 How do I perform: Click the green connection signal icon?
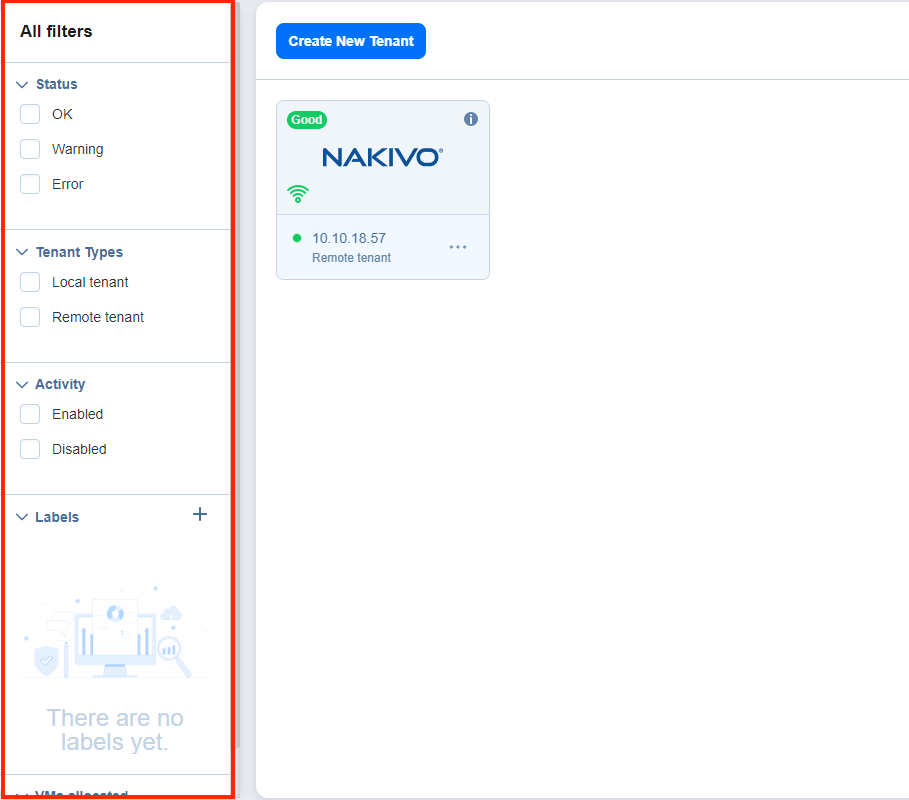298,193
